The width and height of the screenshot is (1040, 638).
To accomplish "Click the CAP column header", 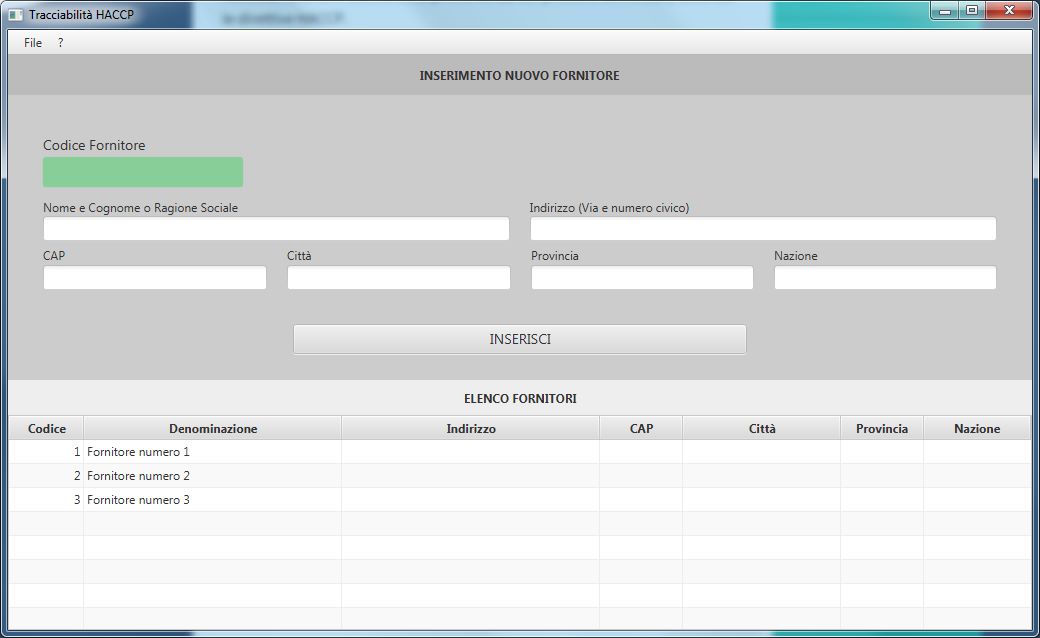I will pyautogui.click(x=641, y=429).
